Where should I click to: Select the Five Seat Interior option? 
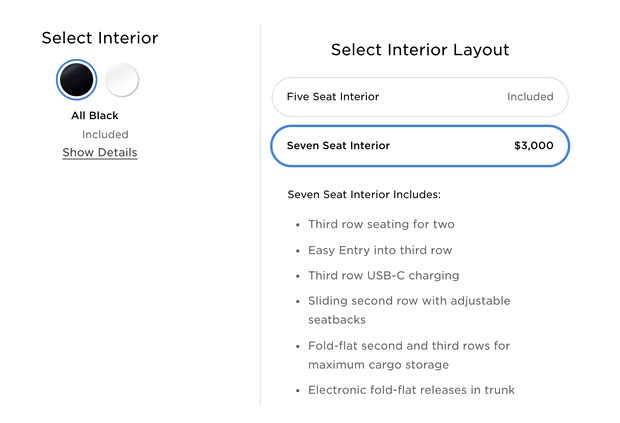coord(420,97)
